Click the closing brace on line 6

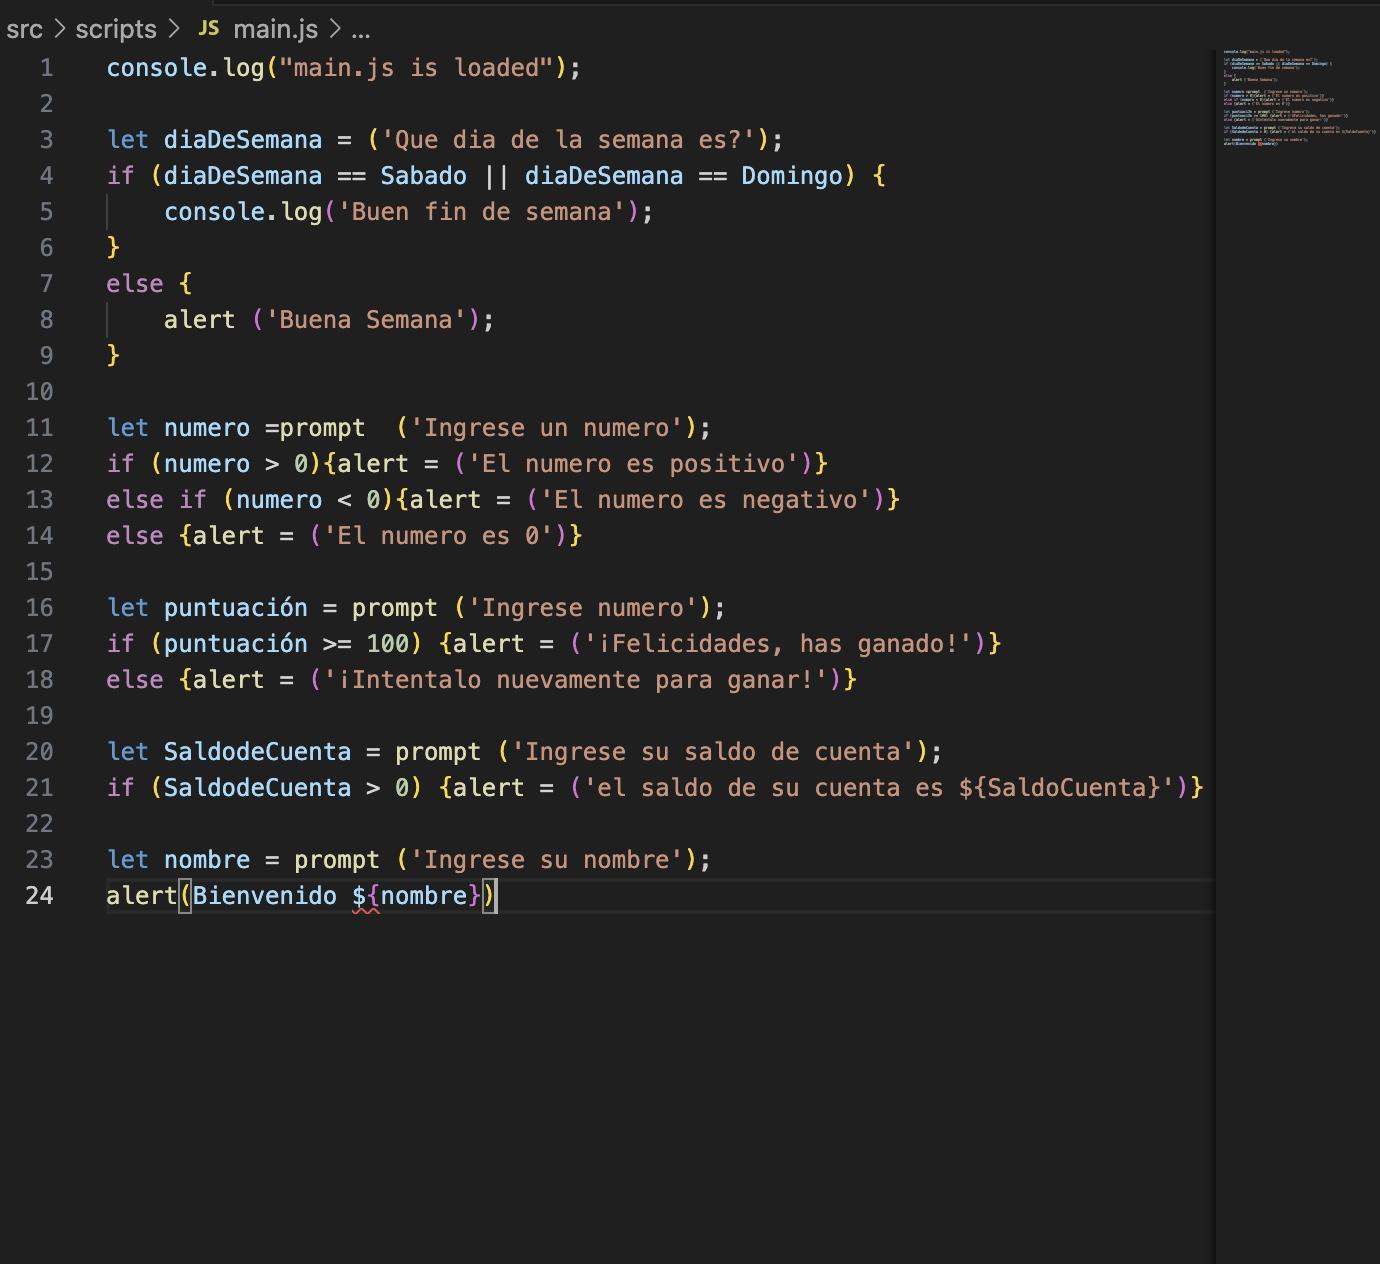click(113, 248)
